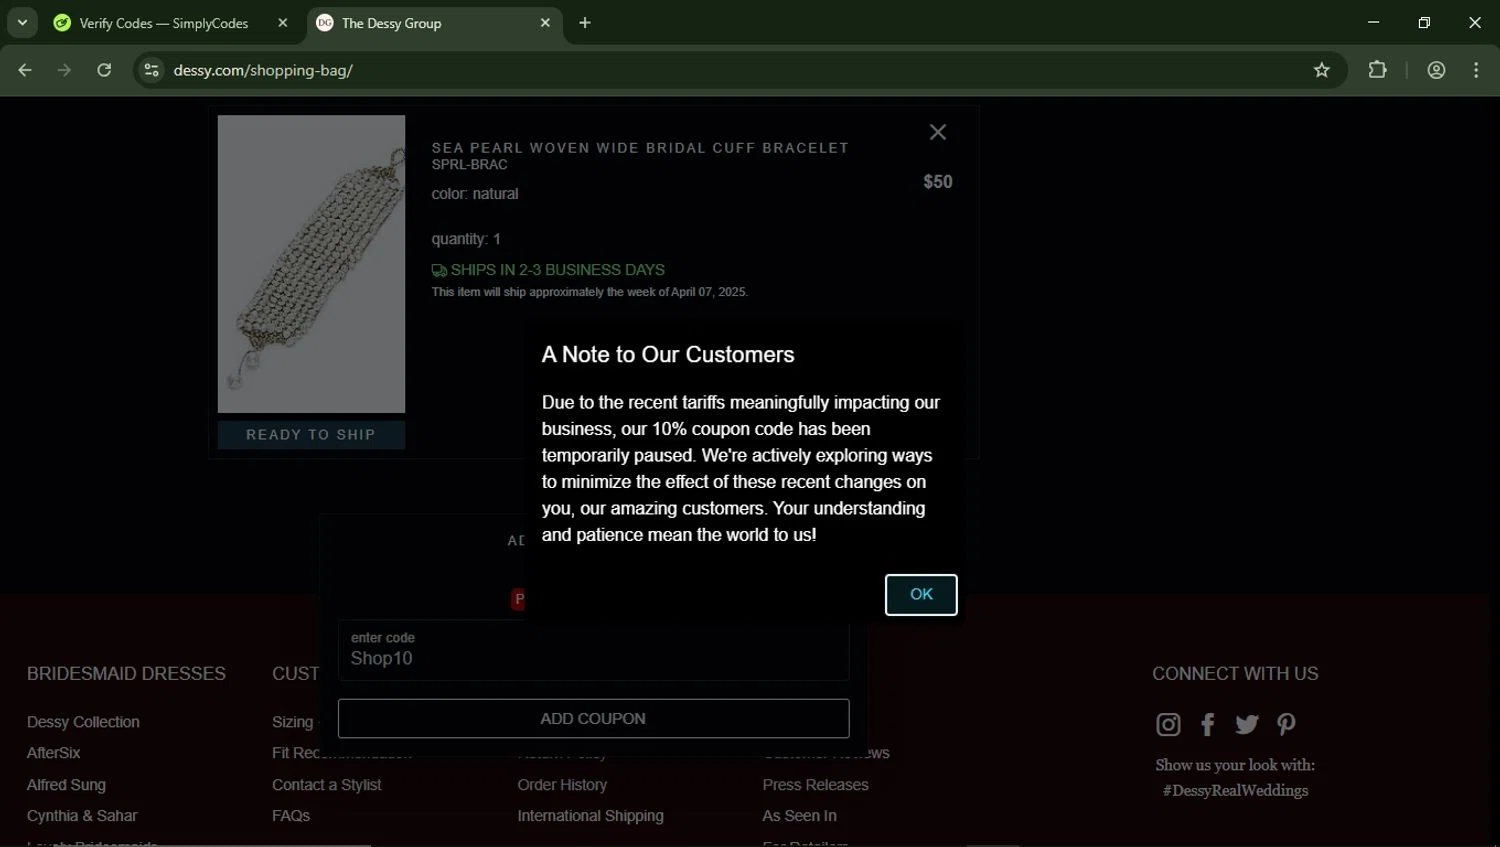
Task: Click OK in the customer note dialog
Action: 921,595
